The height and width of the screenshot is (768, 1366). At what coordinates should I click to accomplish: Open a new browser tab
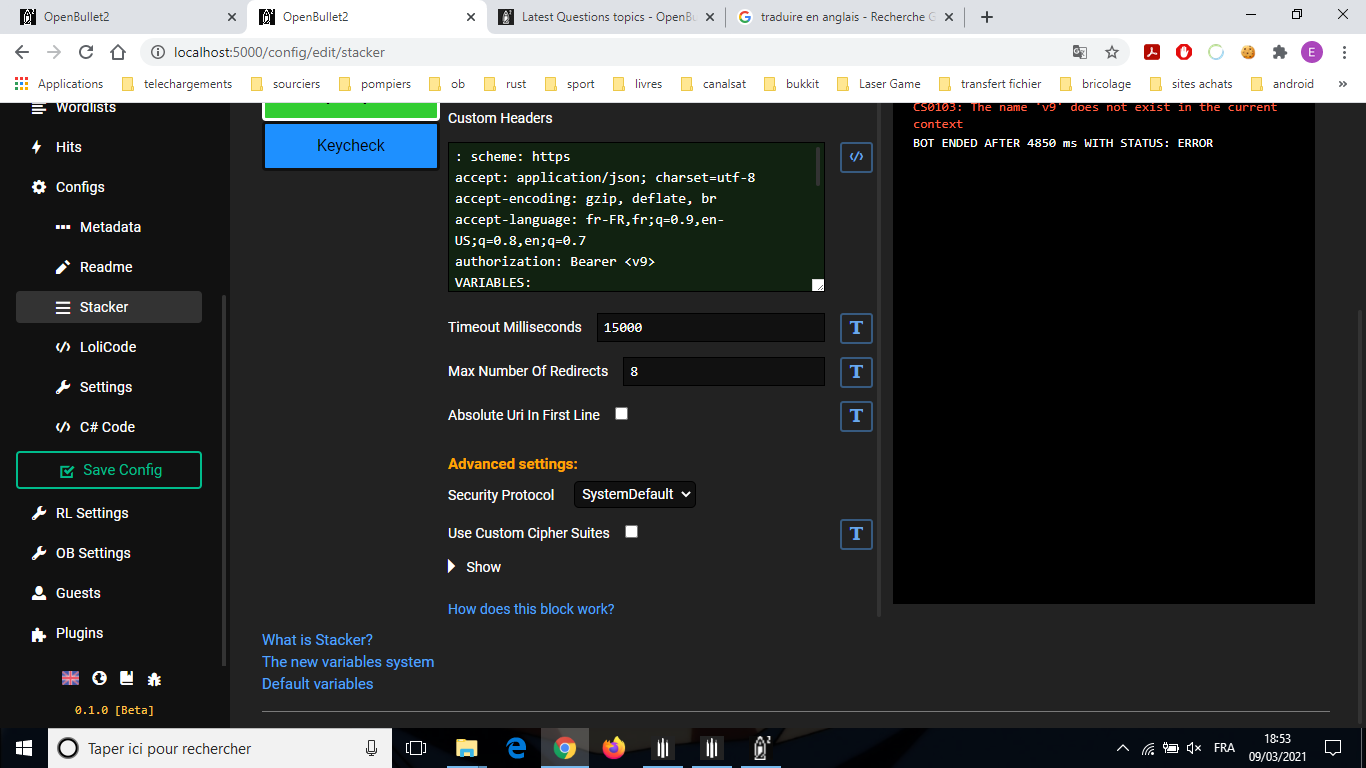987,17
